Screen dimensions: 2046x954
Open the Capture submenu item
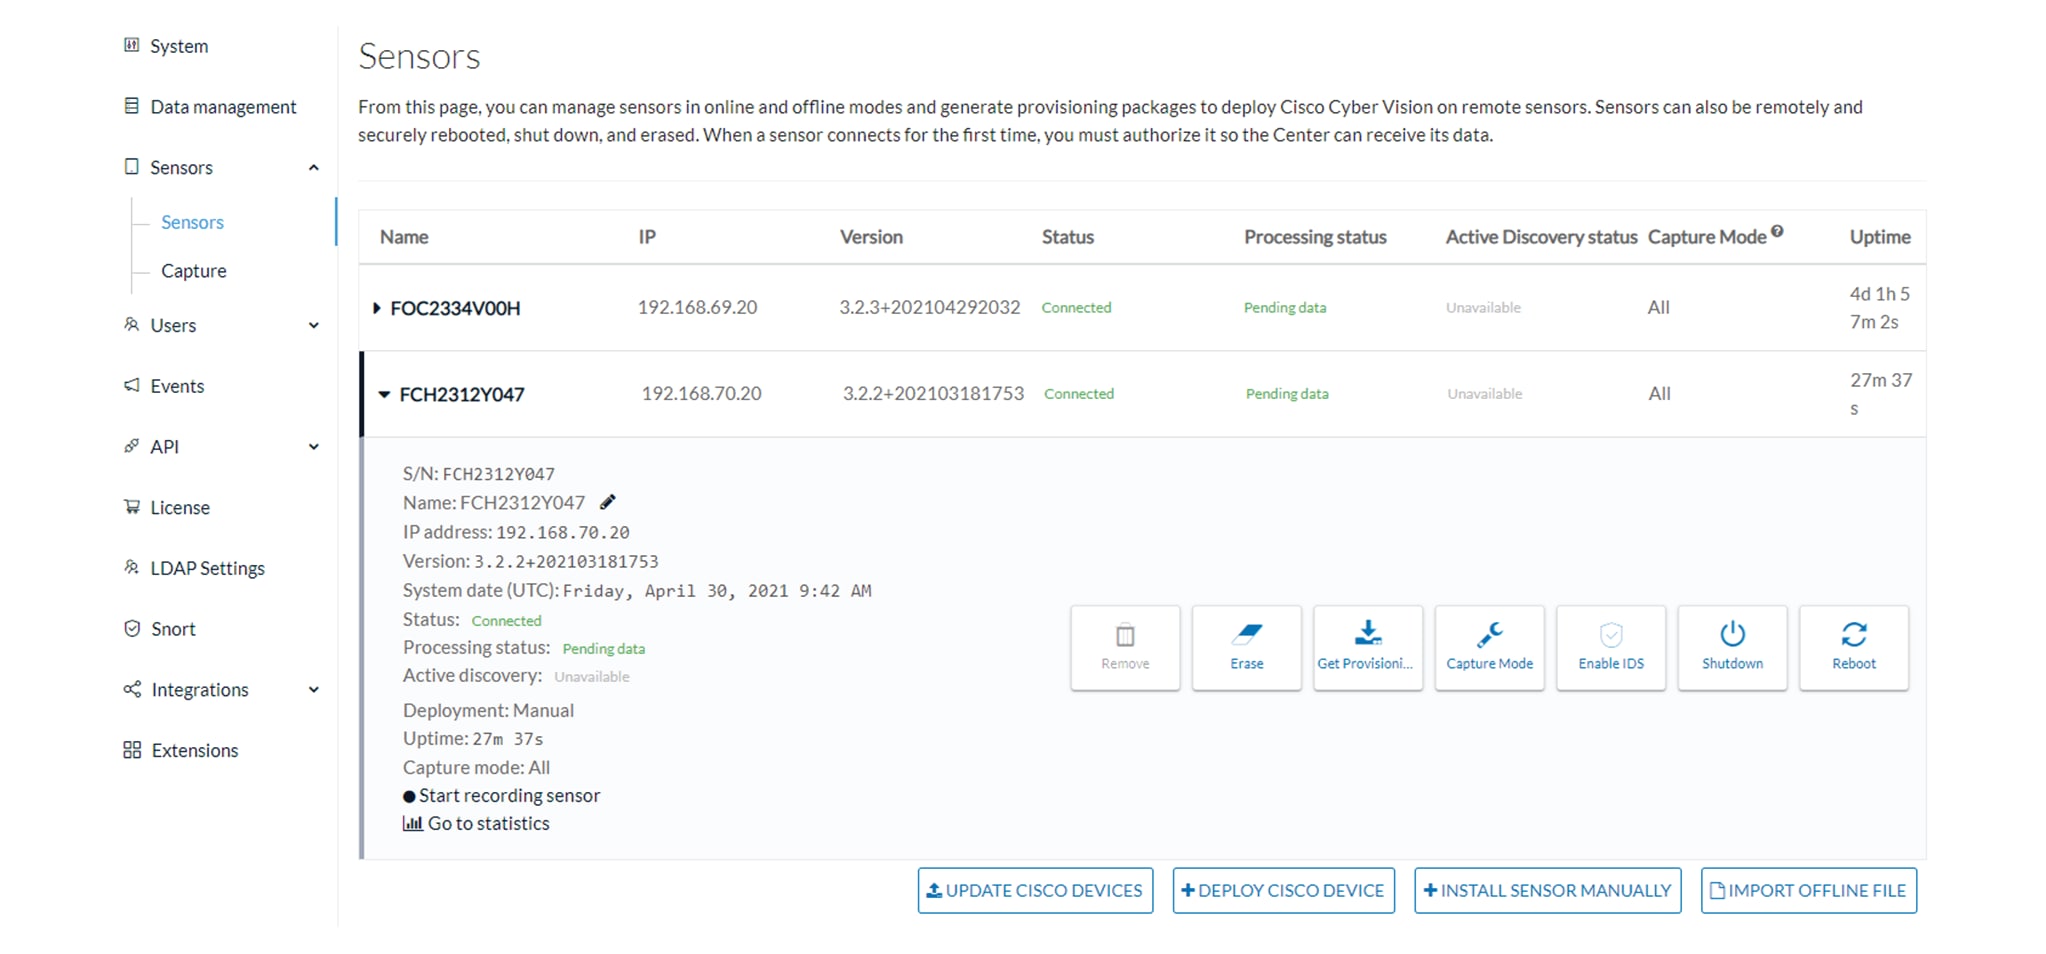[193, 270]
